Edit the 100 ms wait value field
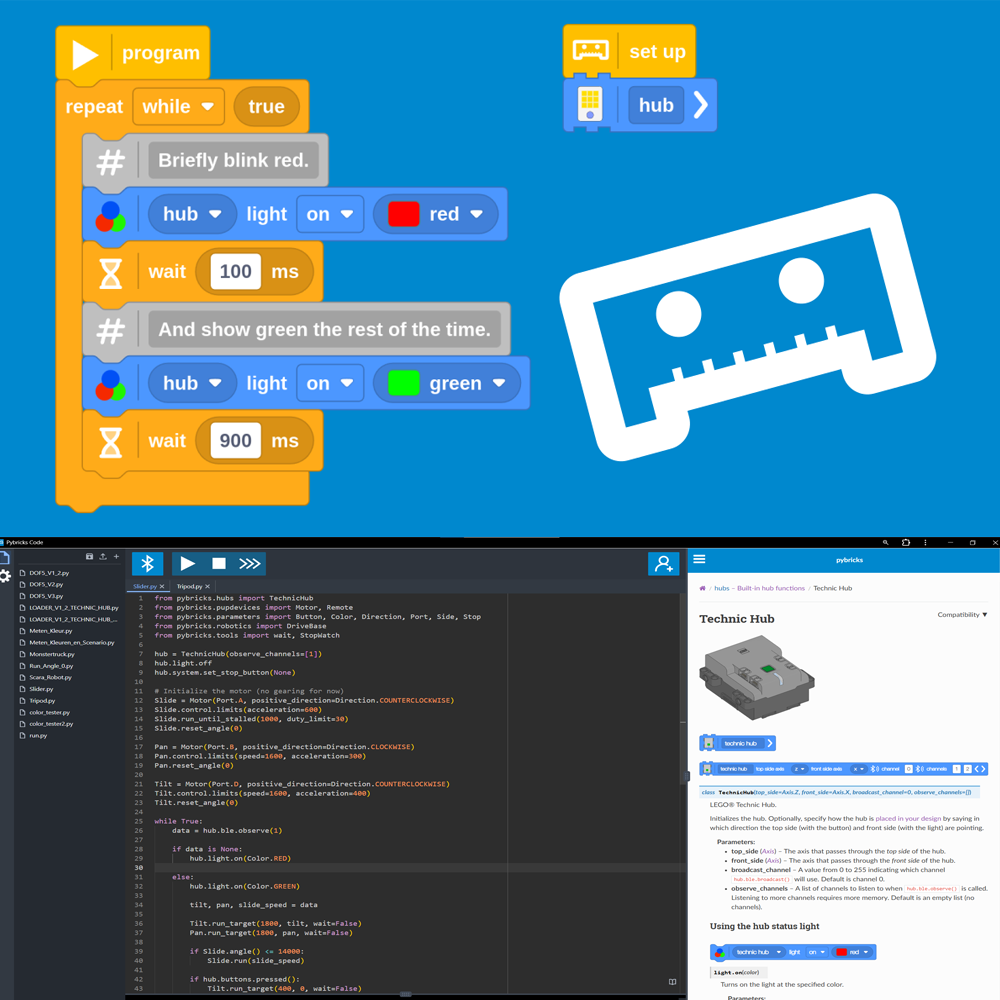The width and height of the screenshot is (1000, 1000). [235, 272]
